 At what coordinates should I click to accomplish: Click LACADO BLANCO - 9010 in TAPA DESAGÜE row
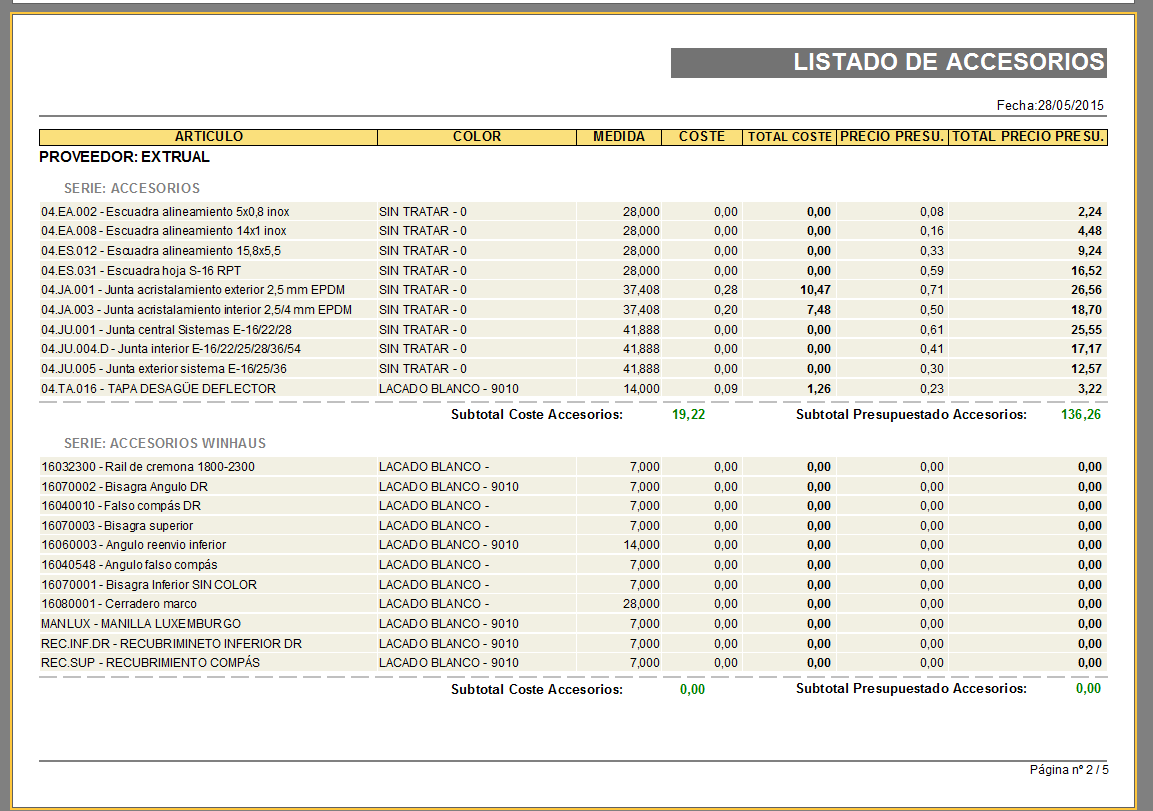click(x=449, y=388)
